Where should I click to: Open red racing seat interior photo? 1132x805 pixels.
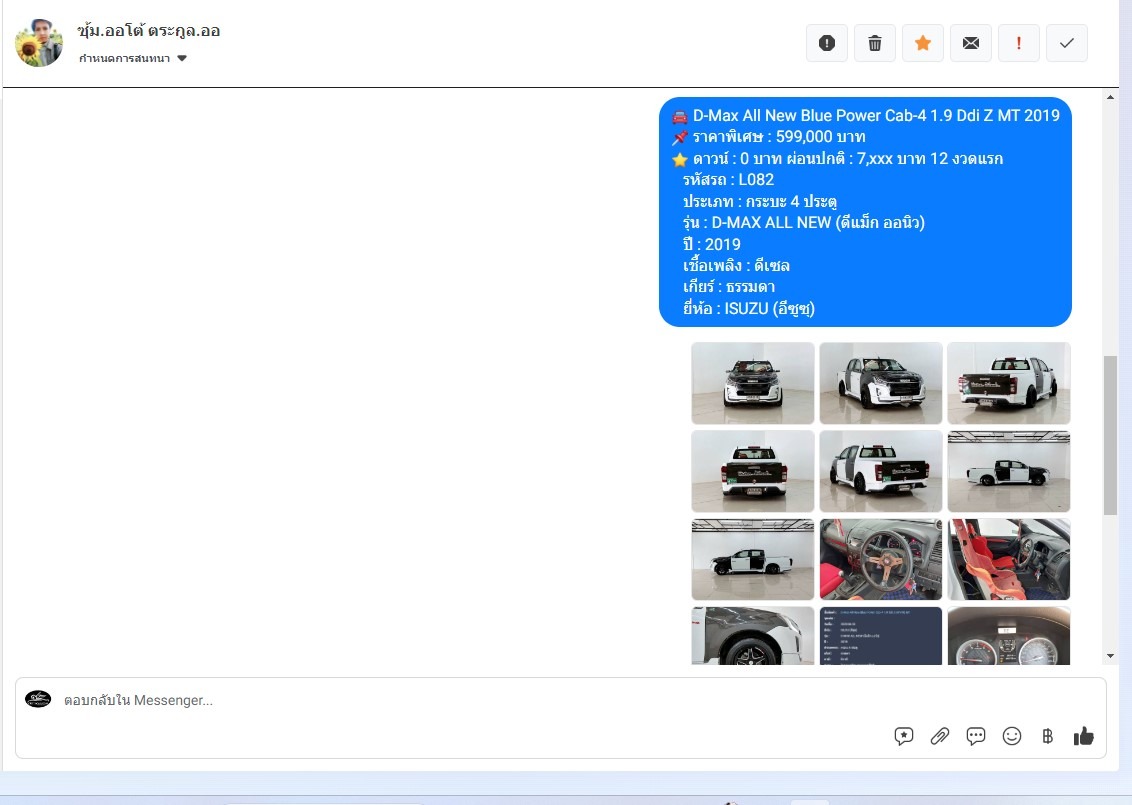click(1009, 560)
